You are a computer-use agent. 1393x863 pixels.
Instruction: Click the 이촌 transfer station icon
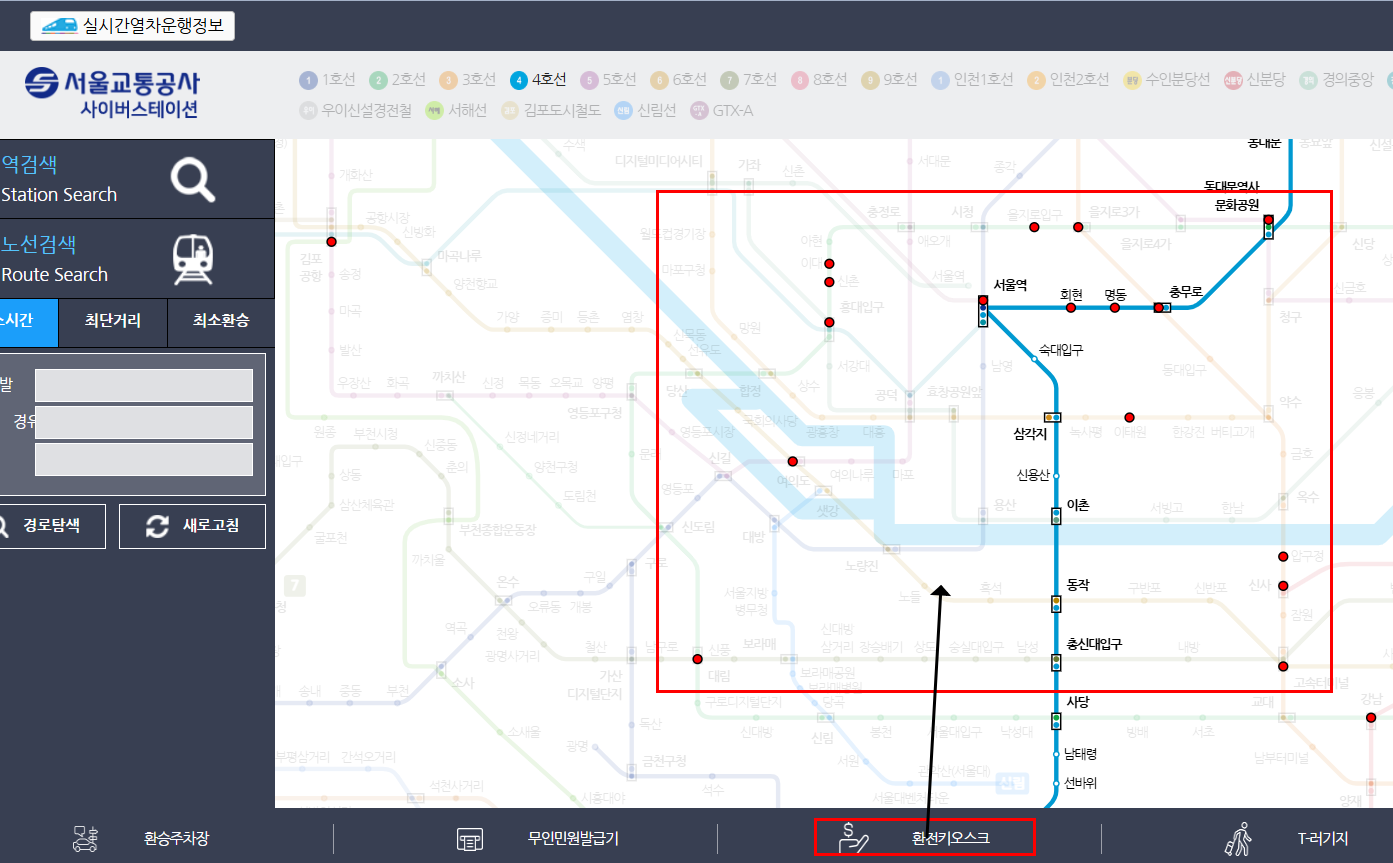coord(1056,516)
